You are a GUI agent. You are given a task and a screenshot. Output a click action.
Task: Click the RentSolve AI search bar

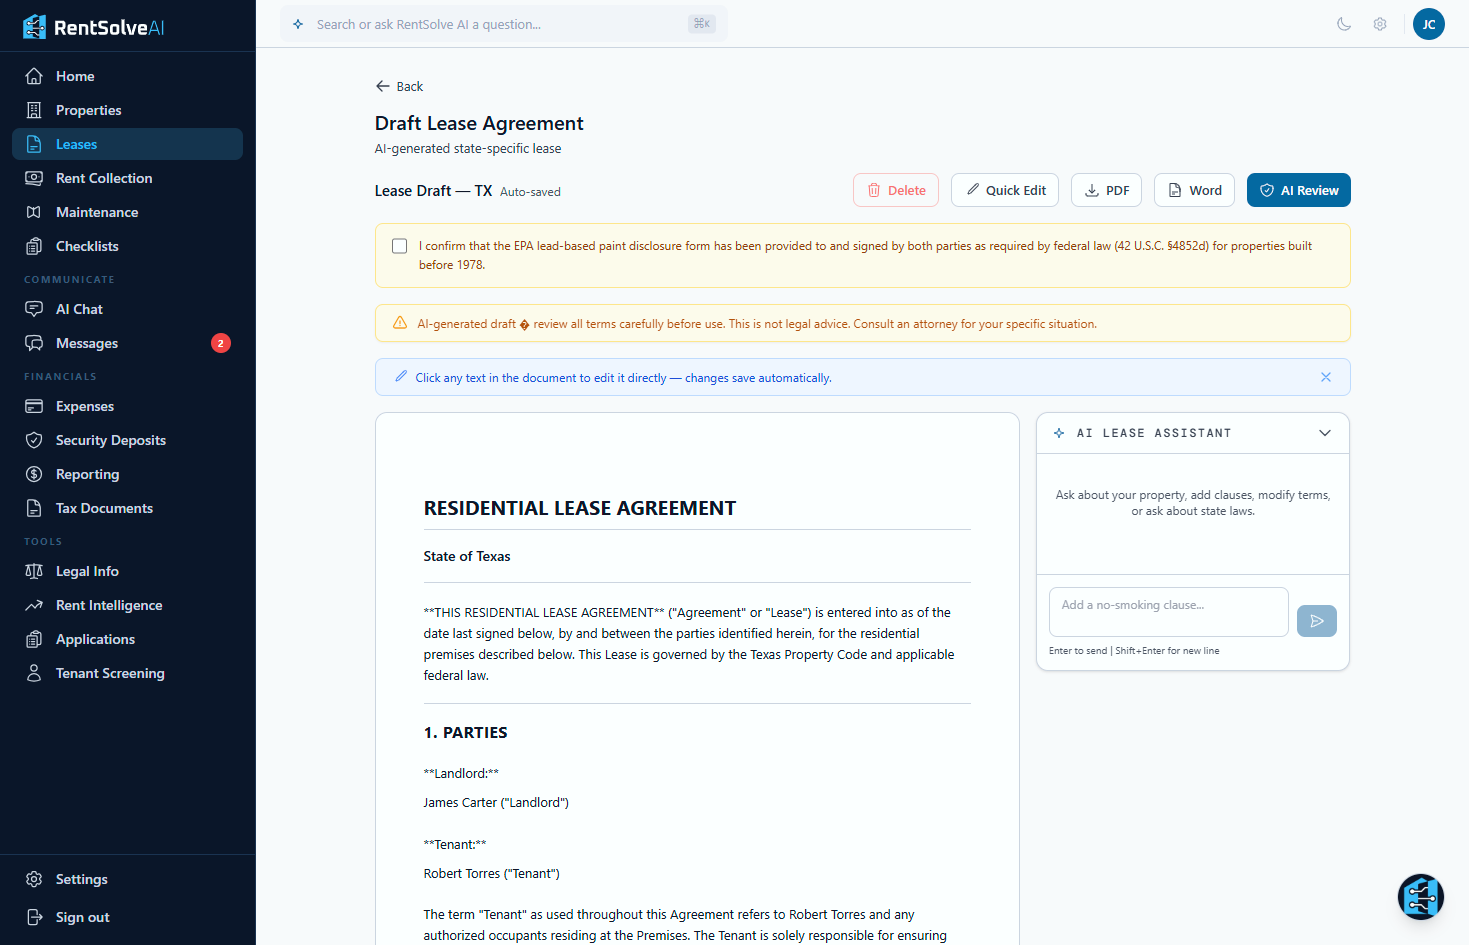[x=500, y=23]
